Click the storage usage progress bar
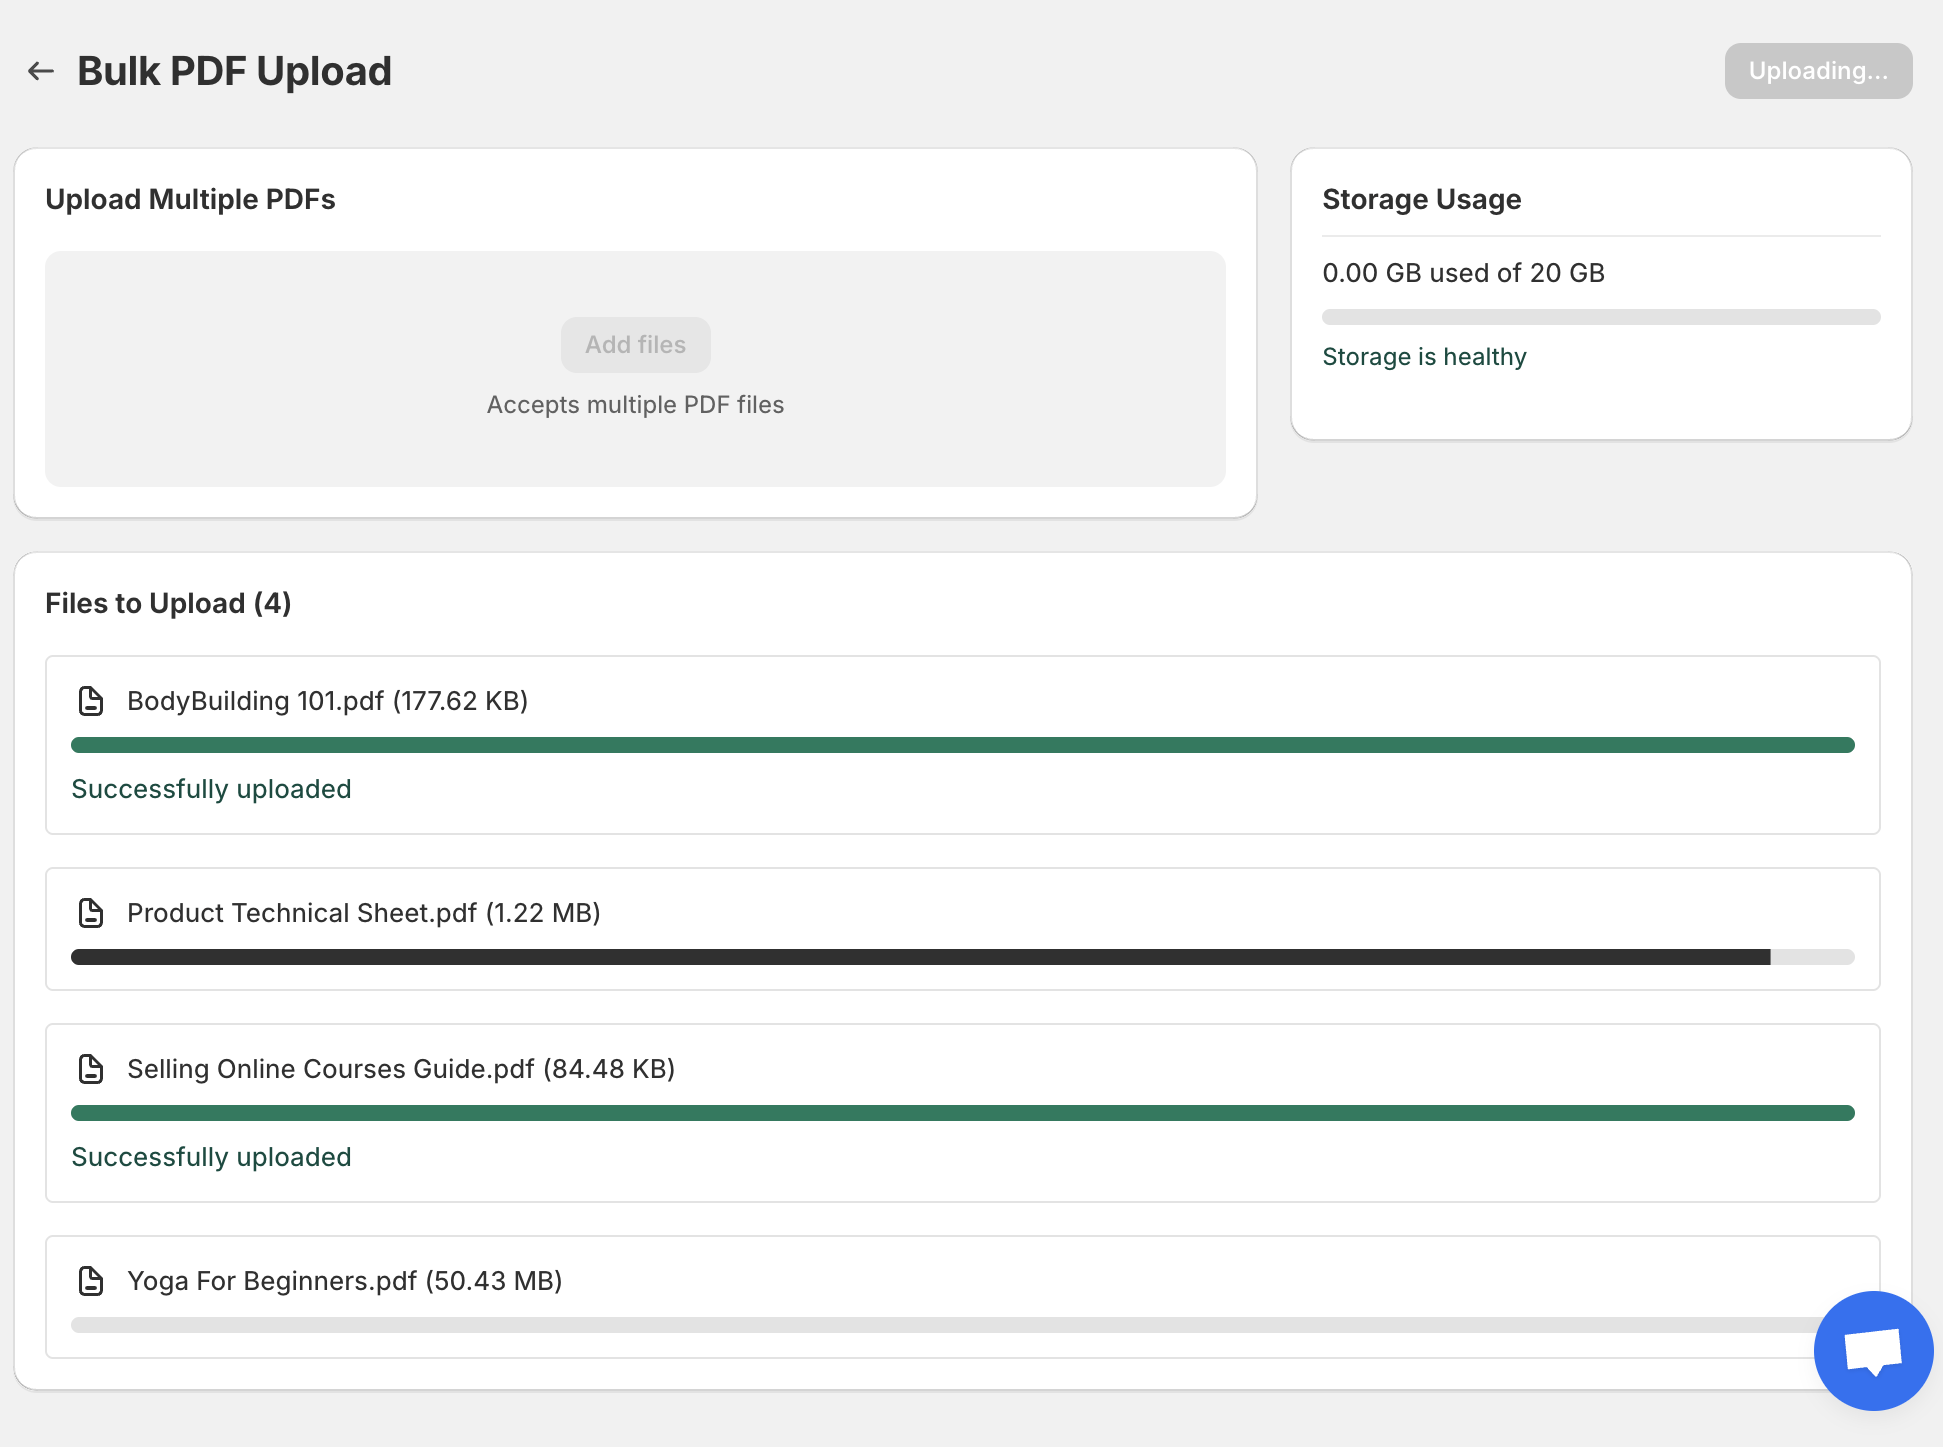This screenshot has width=1943, height=1447. click(1601, 317)
